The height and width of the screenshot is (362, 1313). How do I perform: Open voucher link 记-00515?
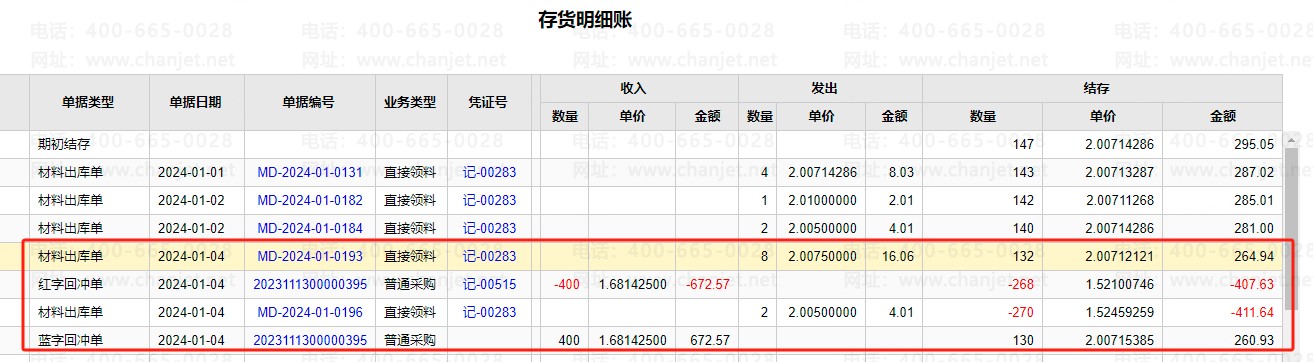pyautogui.click(x=490, y=284)
